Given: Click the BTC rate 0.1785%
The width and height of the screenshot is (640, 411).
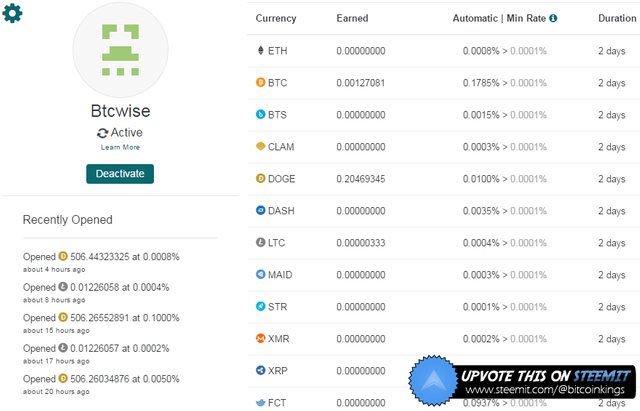Looking at the screenshot, I should tap(481, 83).
